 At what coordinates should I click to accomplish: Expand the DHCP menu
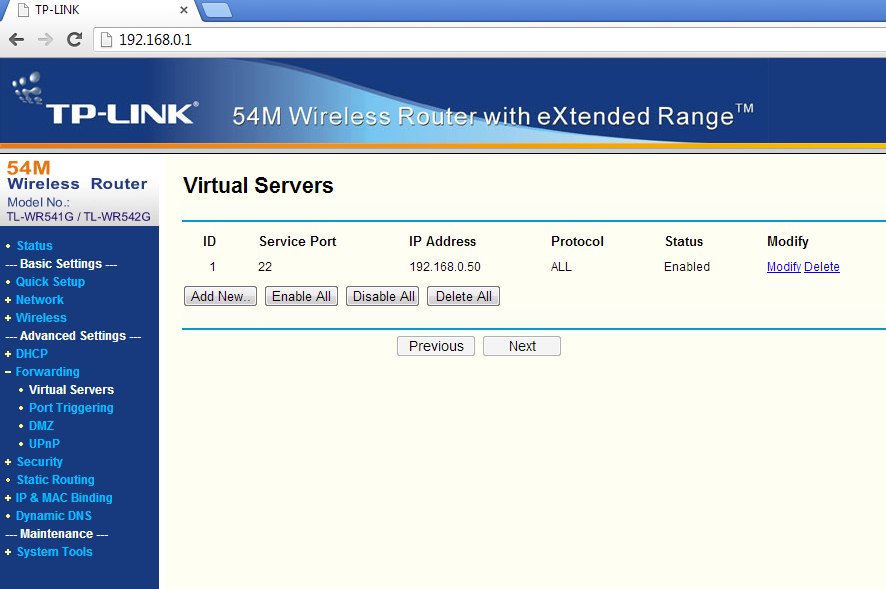point(32,354)
